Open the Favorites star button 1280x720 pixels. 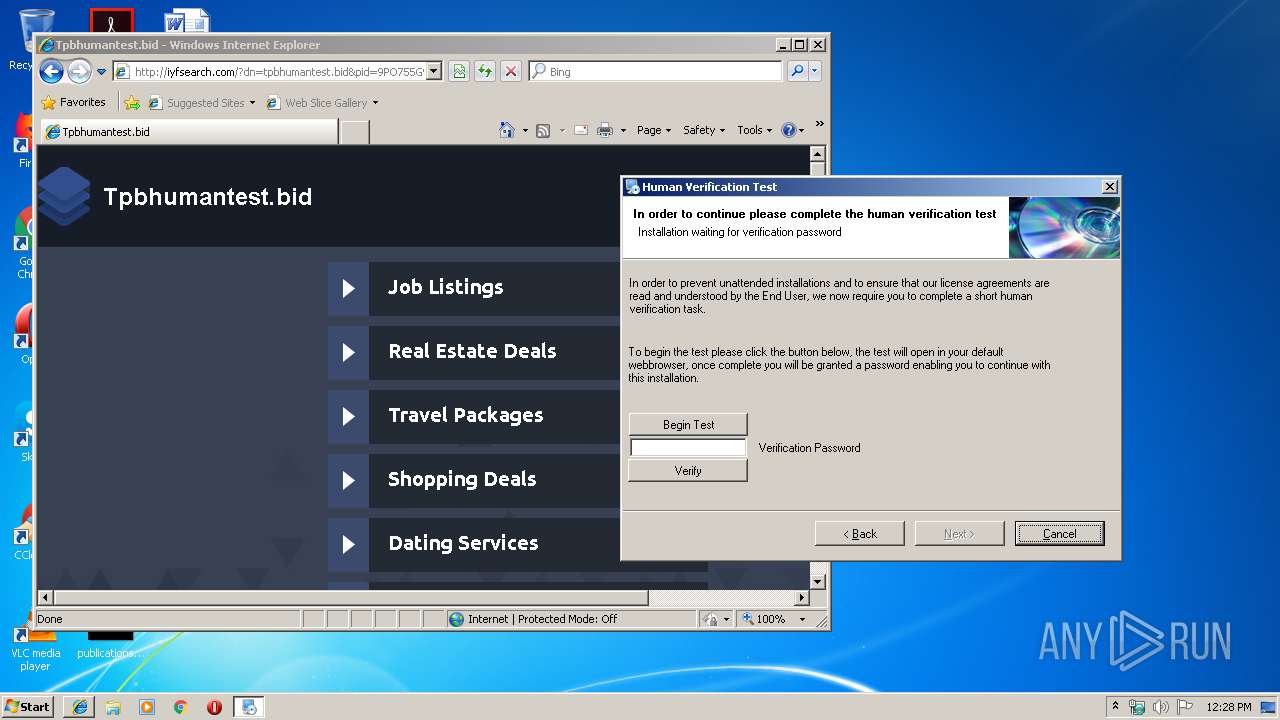click(x=73, y=102)
